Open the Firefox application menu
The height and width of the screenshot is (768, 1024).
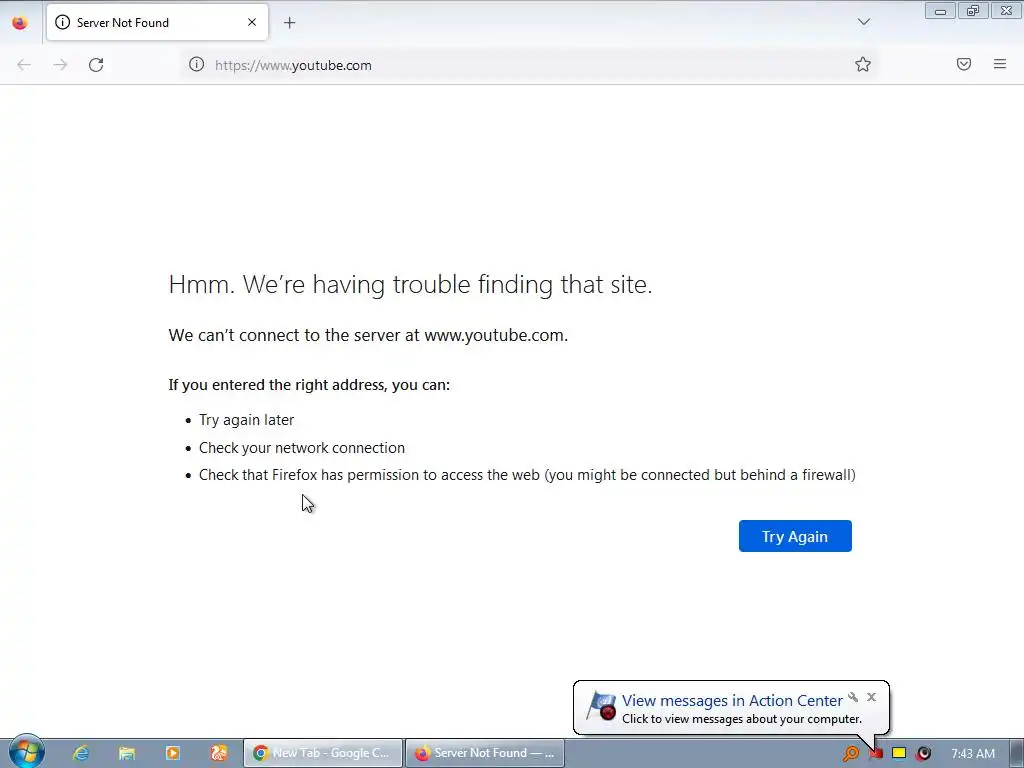click(x=999, y=64)
